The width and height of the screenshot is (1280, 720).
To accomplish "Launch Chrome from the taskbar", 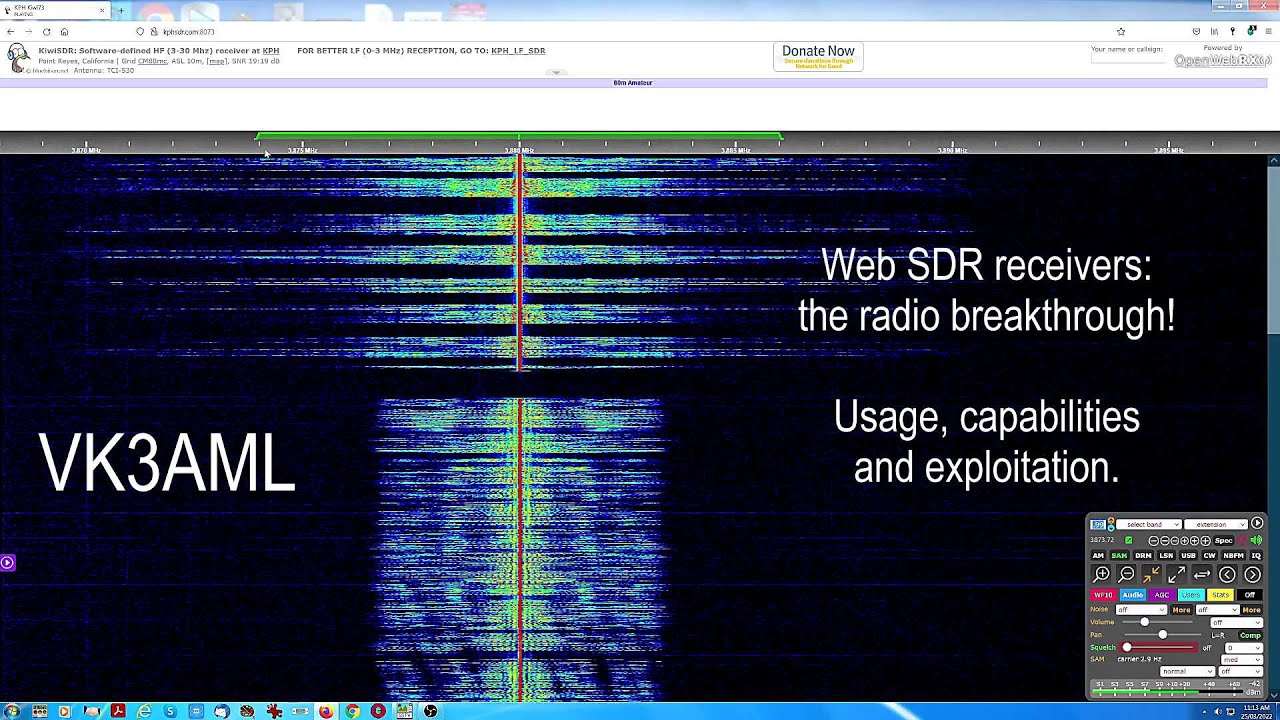I will click(x=352, y=711).
